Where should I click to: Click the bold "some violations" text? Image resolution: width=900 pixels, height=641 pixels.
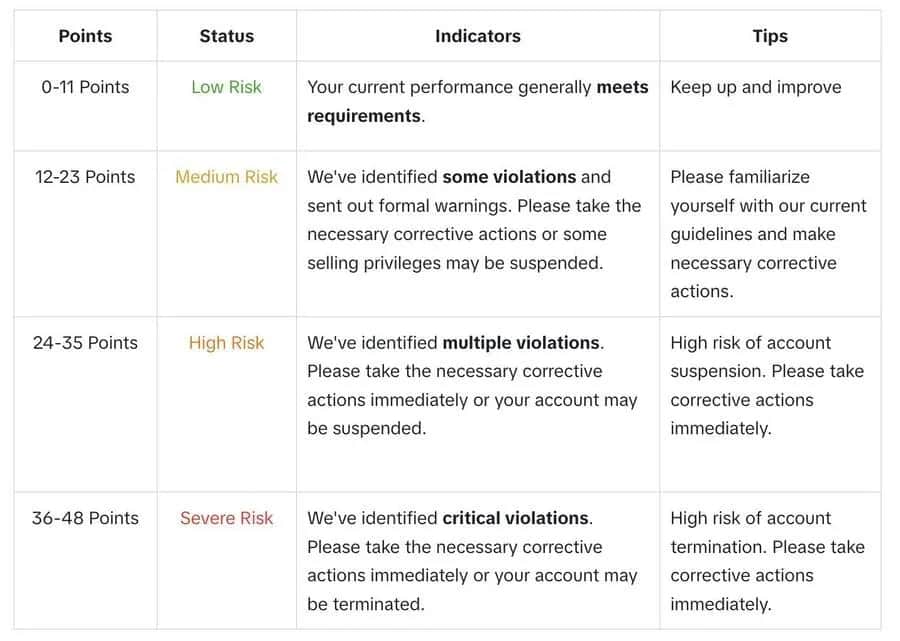tap(508, 177)
